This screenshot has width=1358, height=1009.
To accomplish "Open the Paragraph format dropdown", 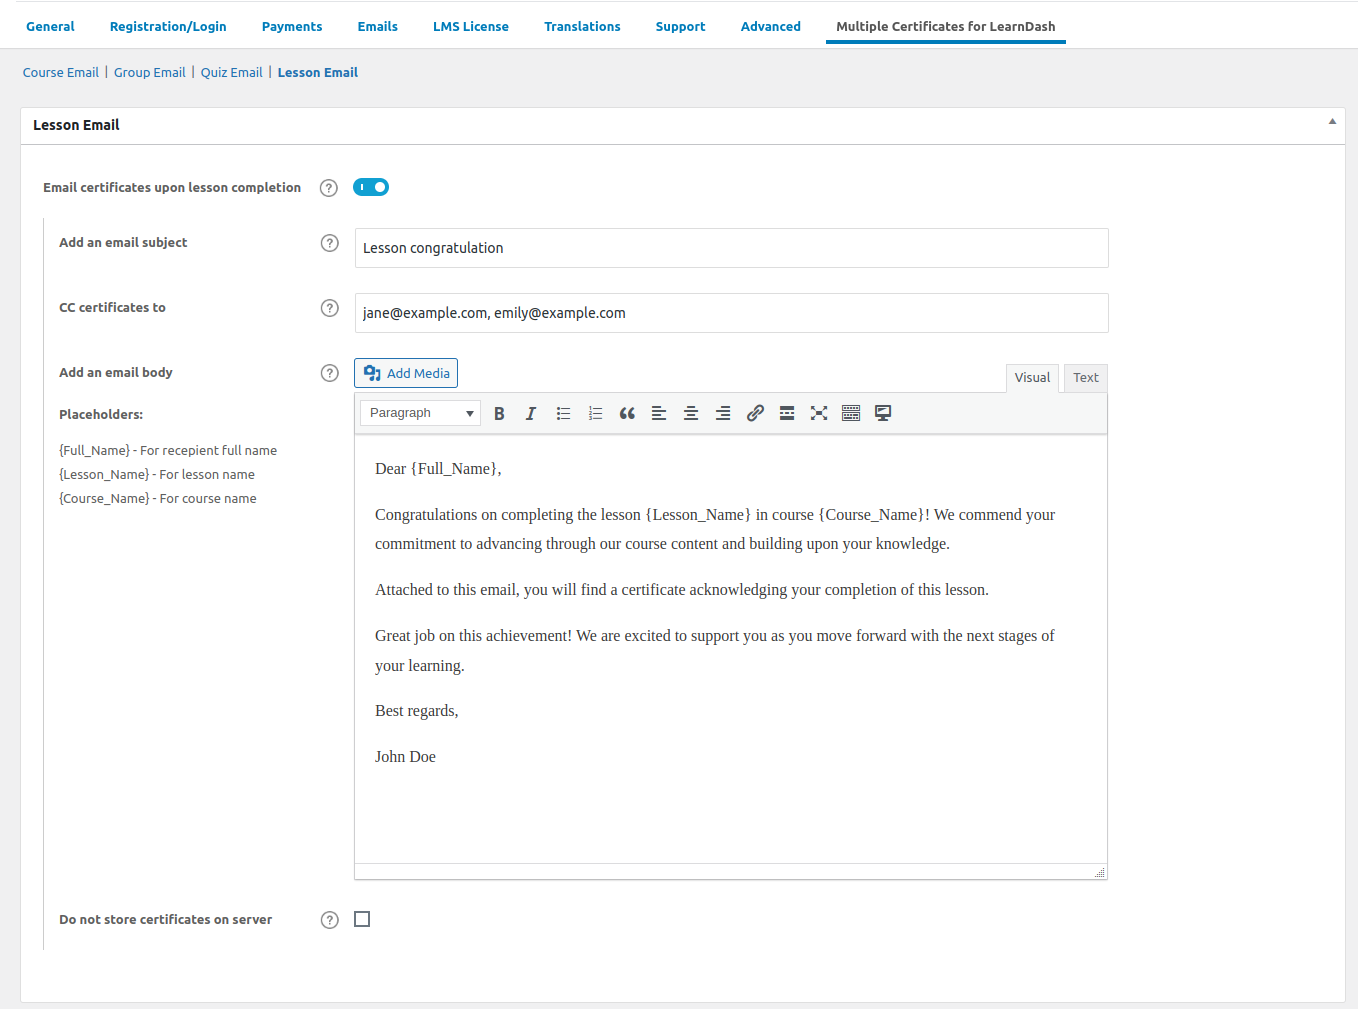I will point(420,413).
